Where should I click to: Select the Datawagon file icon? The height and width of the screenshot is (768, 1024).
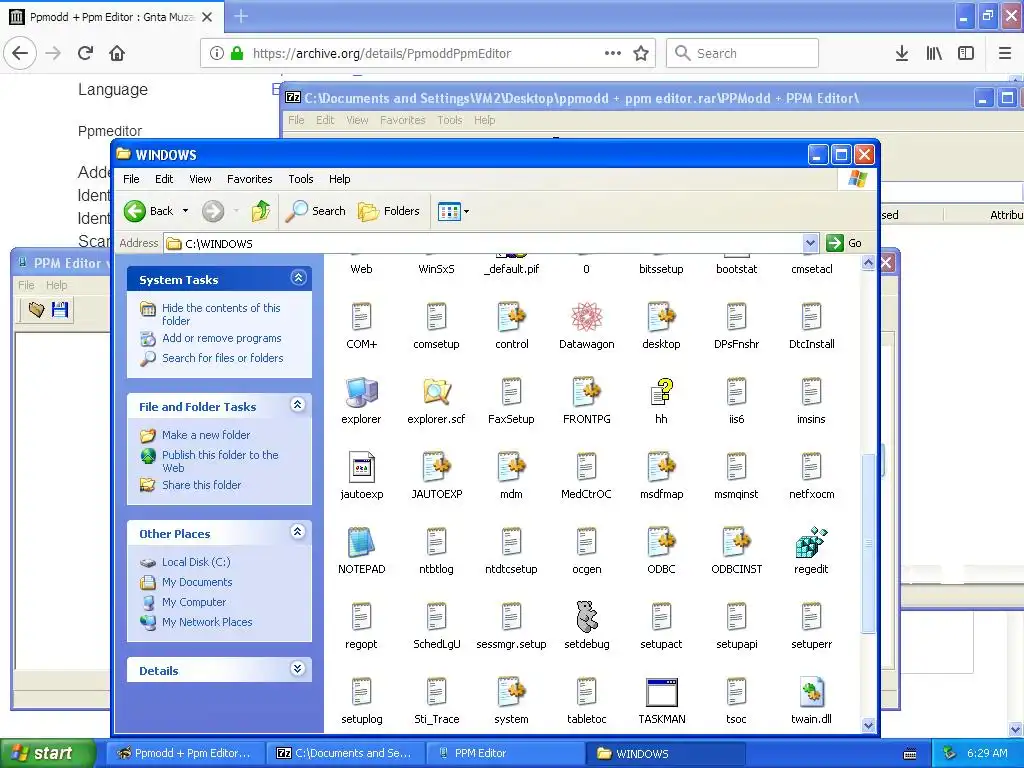point(586,317)
